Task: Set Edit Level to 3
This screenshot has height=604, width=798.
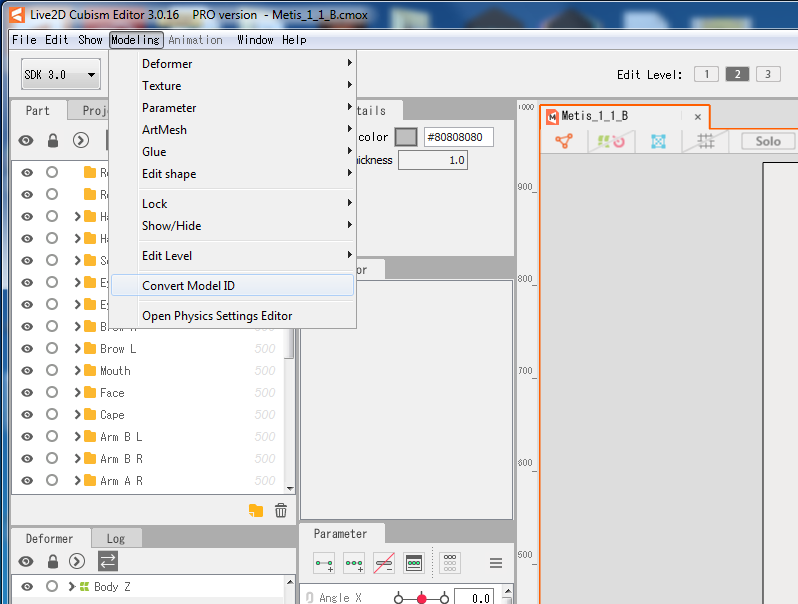Action: tap(768, 74)
